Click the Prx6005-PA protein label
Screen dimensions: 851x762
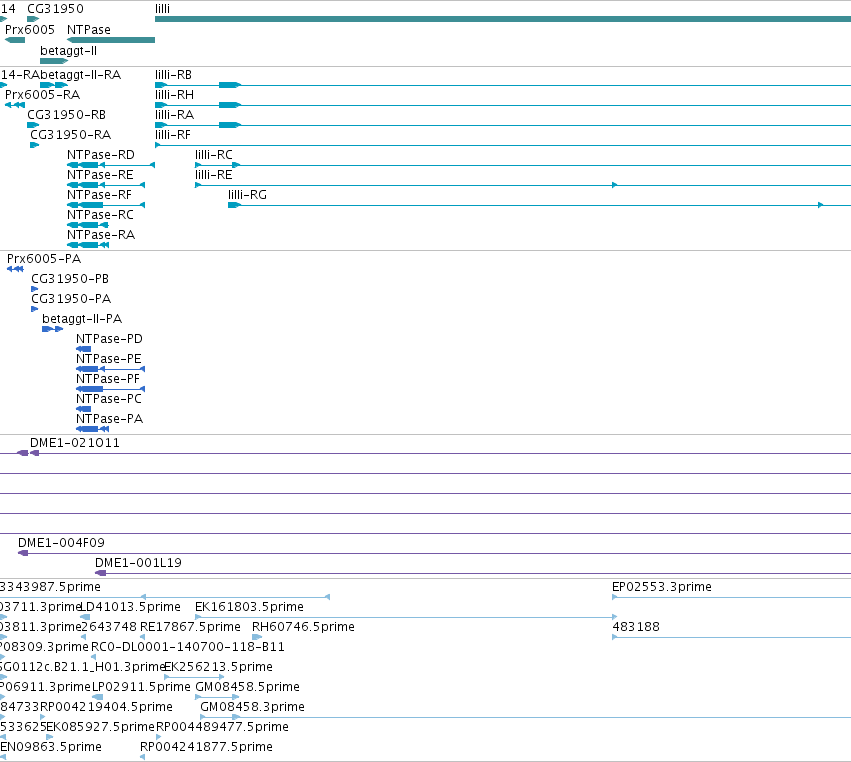click(x=44, y=259)
